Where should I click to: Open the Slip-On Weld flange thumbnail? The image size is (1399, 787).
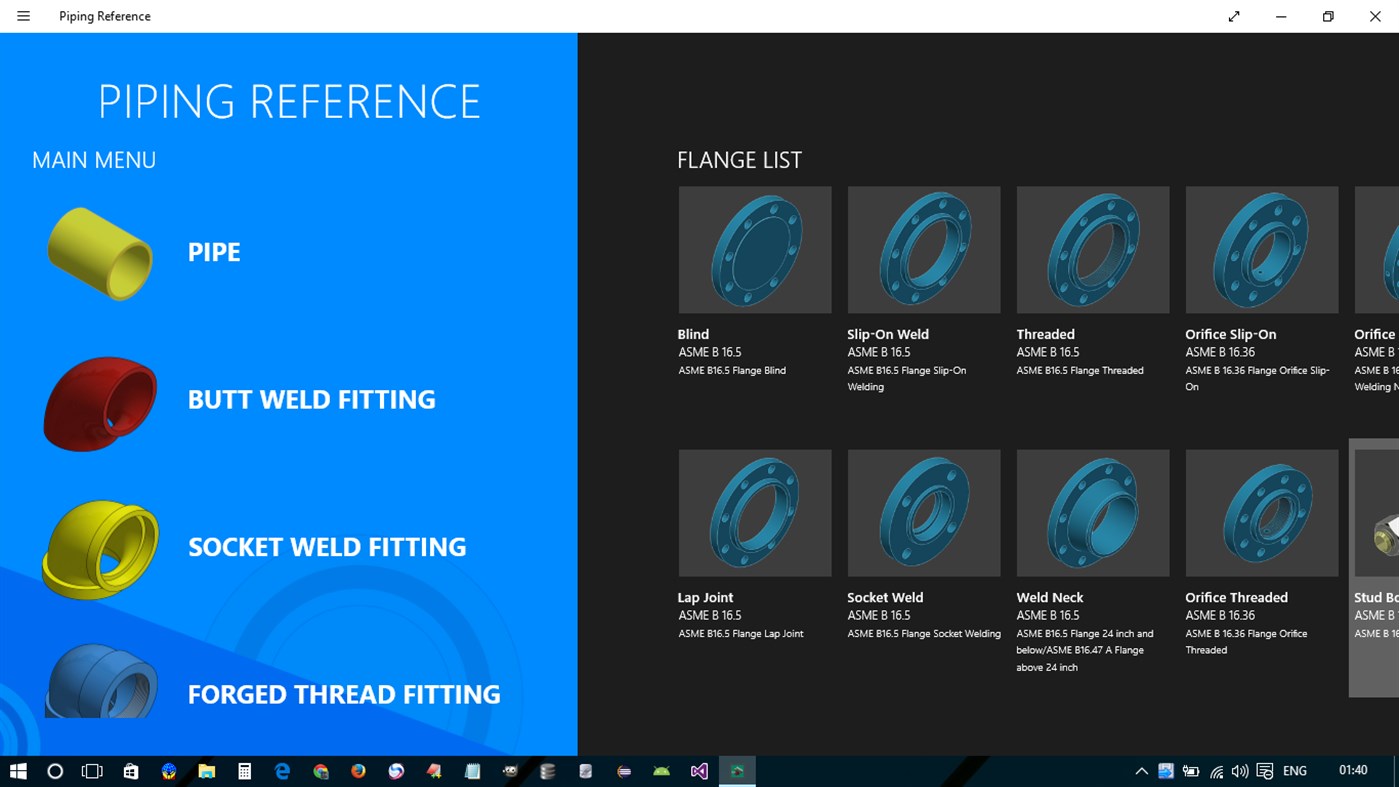pyautogui.click(x=923, y=249)
